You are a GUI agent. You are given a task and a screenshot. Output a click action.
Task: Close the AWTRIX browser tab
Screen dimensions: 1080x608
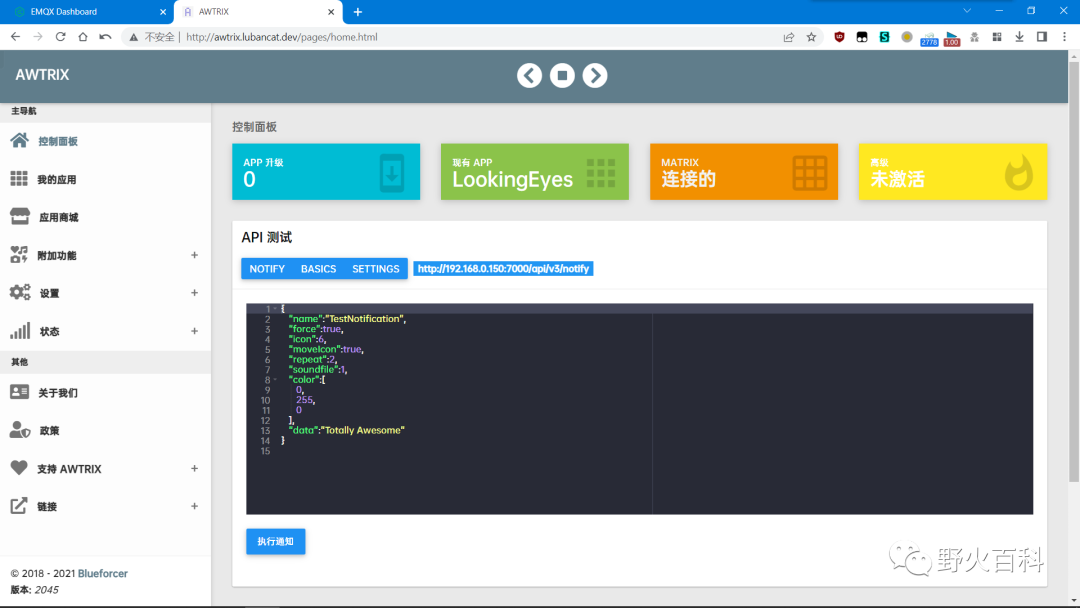(331, 12)
